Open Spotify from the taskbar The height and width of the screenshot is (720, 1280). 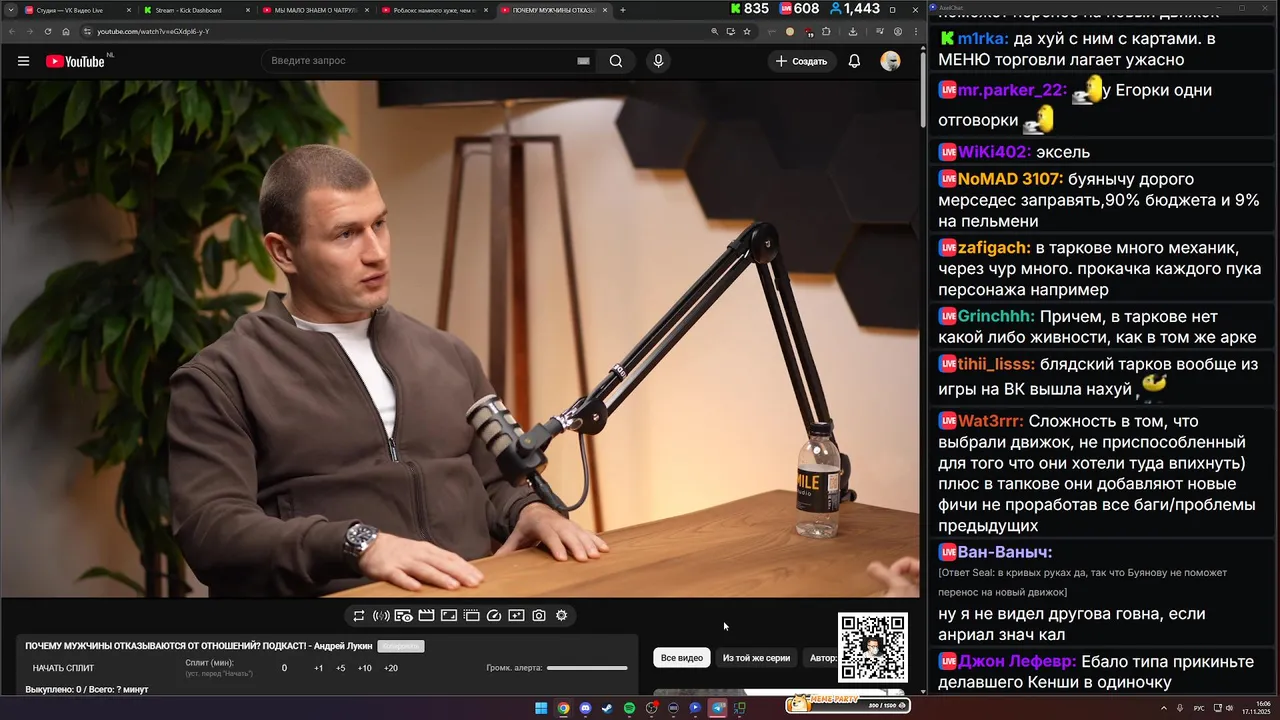[x=629, y=708]
